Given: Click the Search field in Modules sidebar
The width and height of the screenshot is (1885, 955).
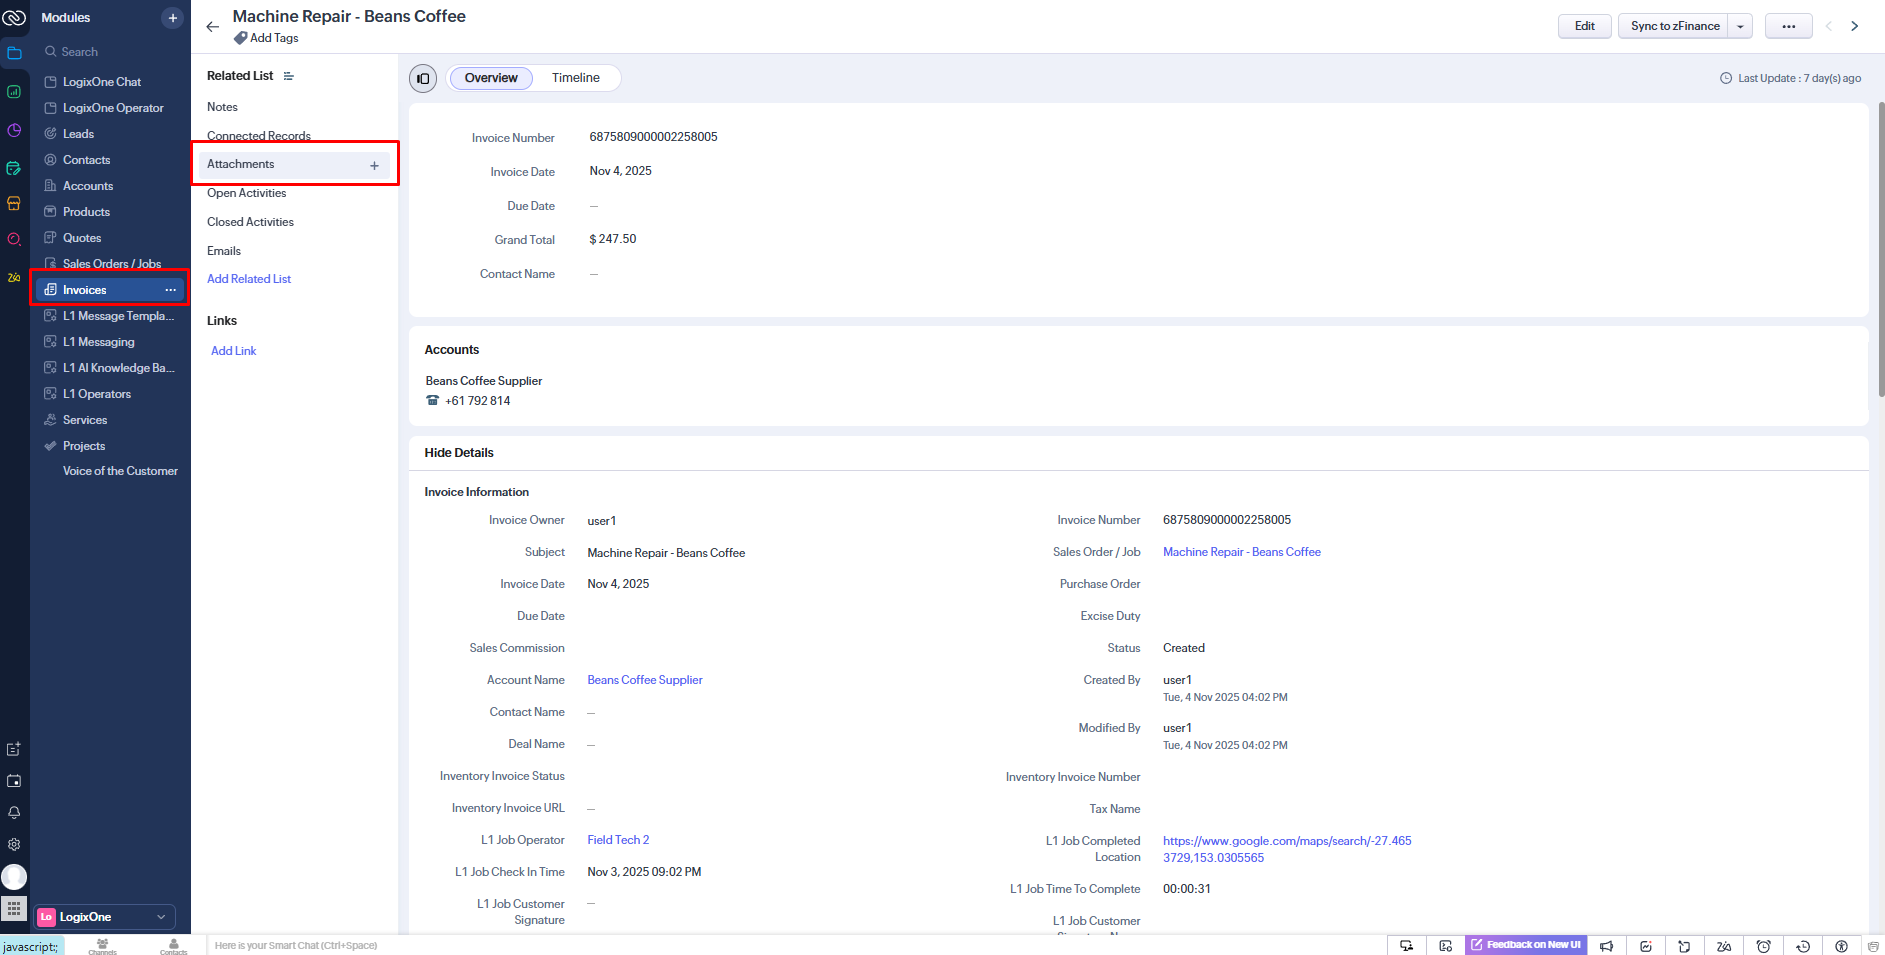Looking at the screenshot, I should click(110, 52).
